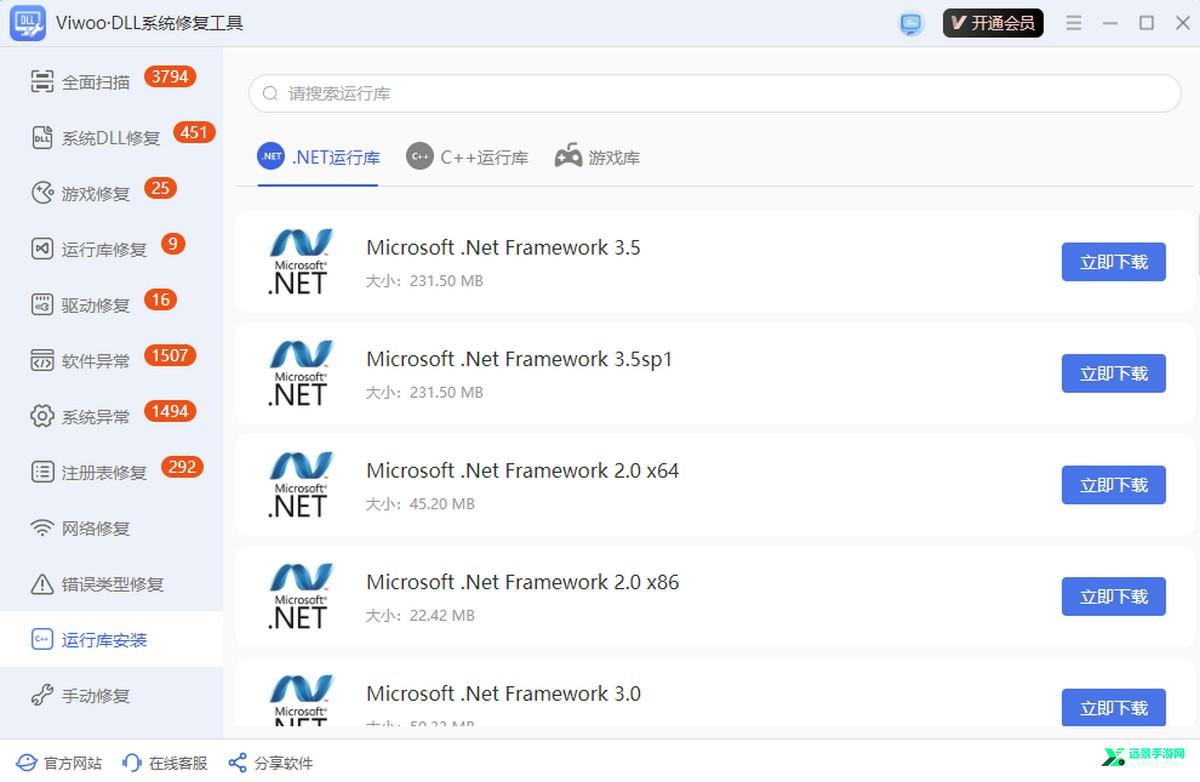Select 运行库安装 sidebar item

point(111,640)
